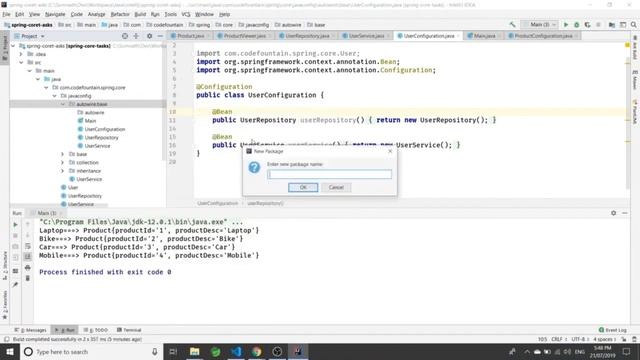The width and height of the screenshot is (640, 360).
Task: Open the Project view selector dropdown
Action: [x=29, y=36]
